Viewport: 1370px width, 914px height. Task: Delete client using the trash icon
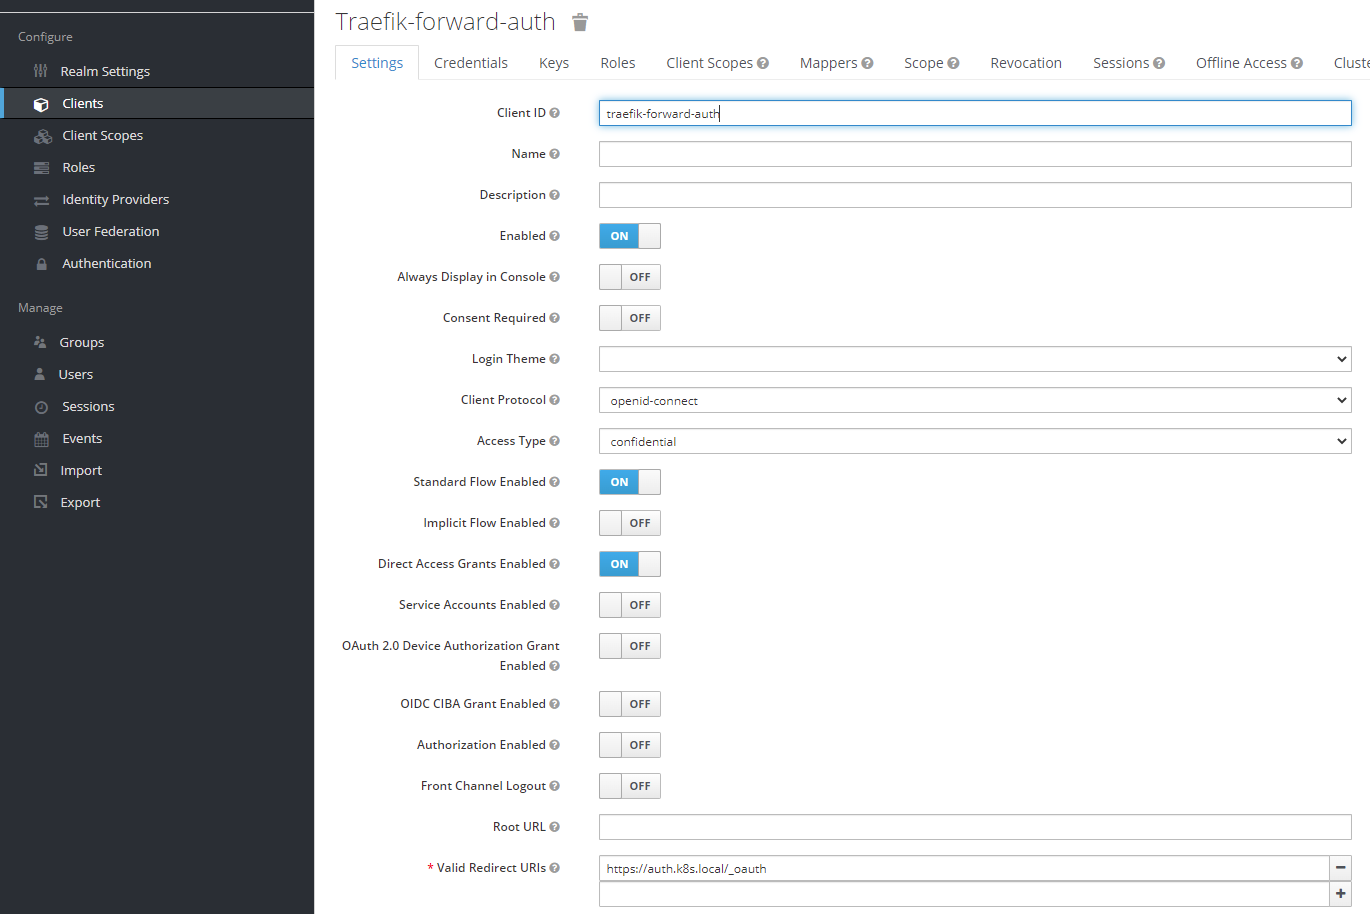point(580,22)
